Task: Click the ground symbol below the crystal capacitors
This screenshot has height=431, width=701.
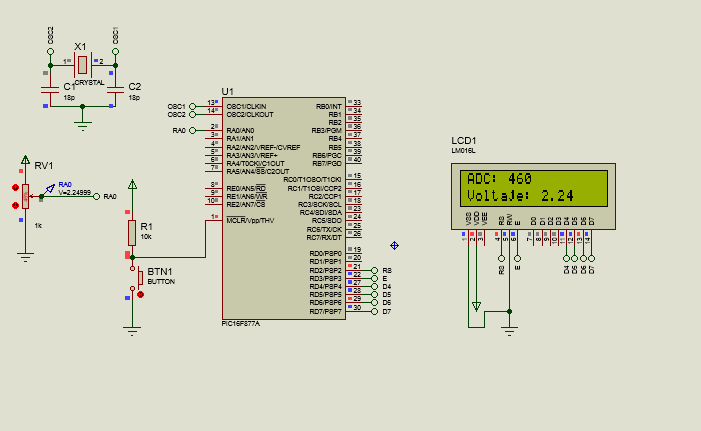Action: coord(82,125)
